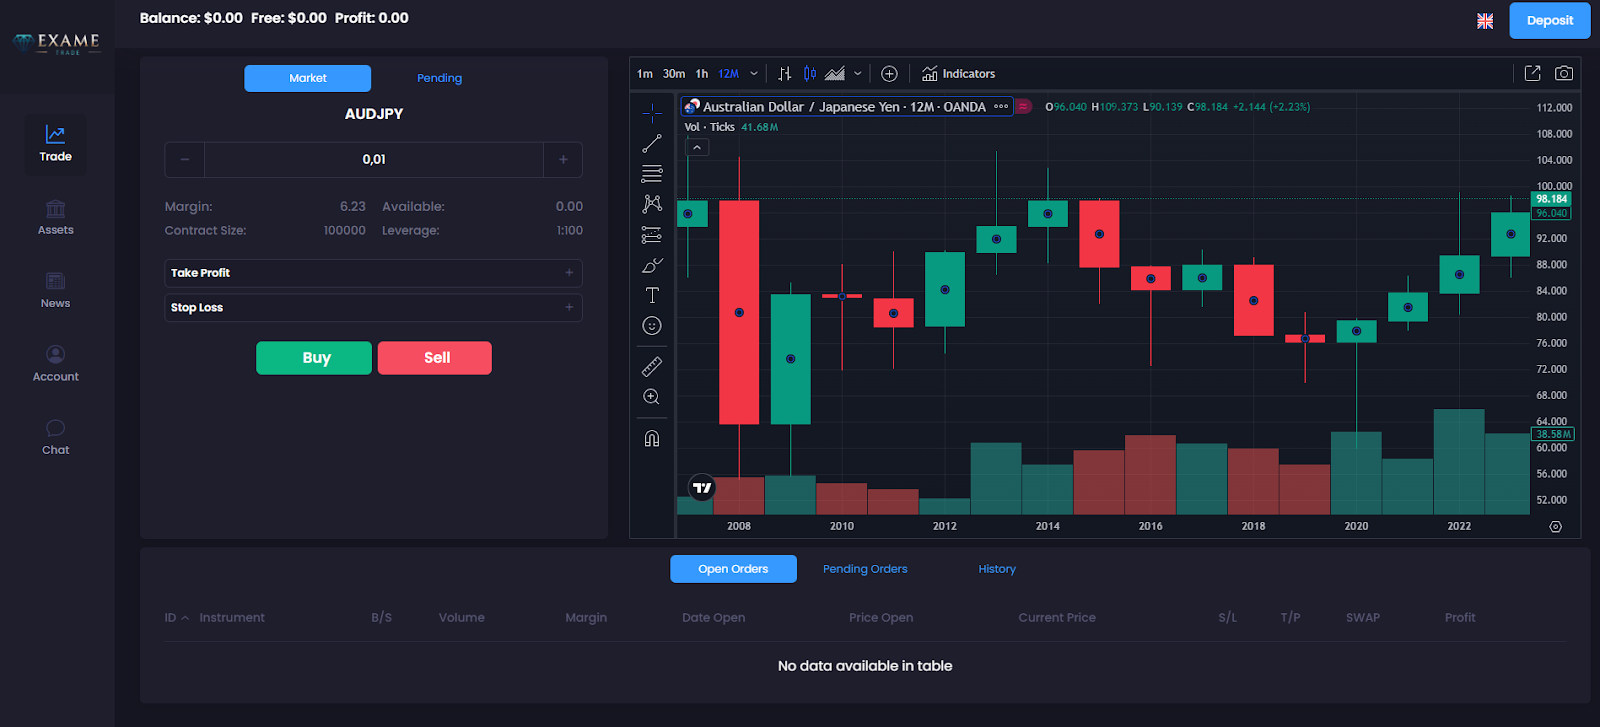Image resolution: width=1600 pixels, height=727 pixels.
Task: Open the Chat section in sidebar
Action: [x=56, y=437]
